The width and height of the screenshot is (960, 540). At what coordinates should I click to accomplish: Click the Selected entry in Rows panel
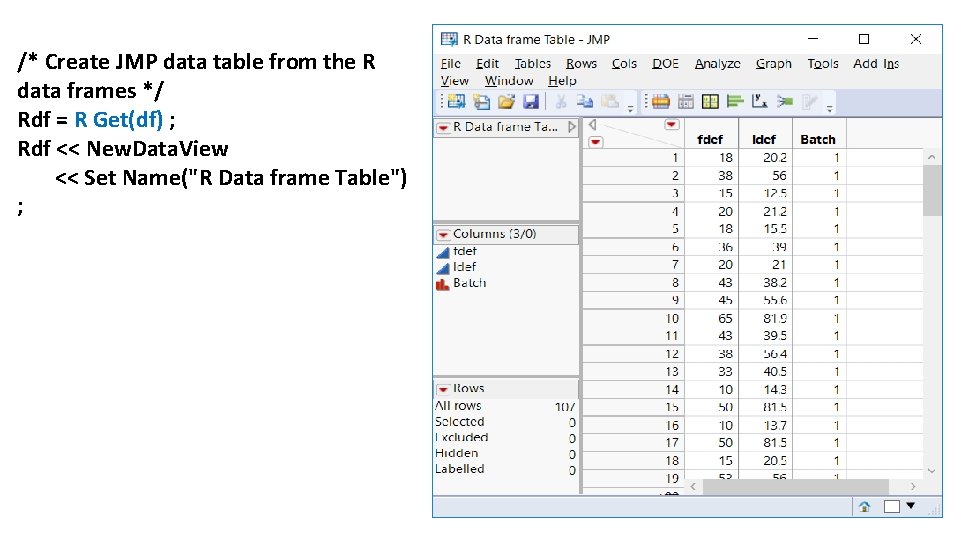pos(460,422)
